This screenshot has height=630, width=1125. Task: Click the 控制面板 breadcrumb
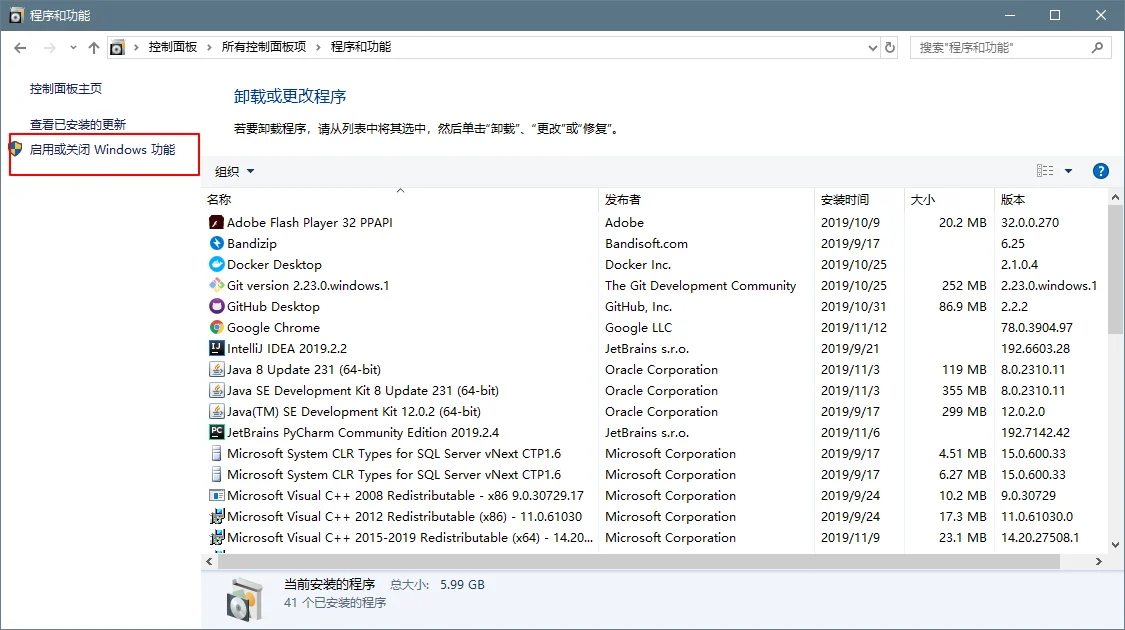click(x=173, y=47)
